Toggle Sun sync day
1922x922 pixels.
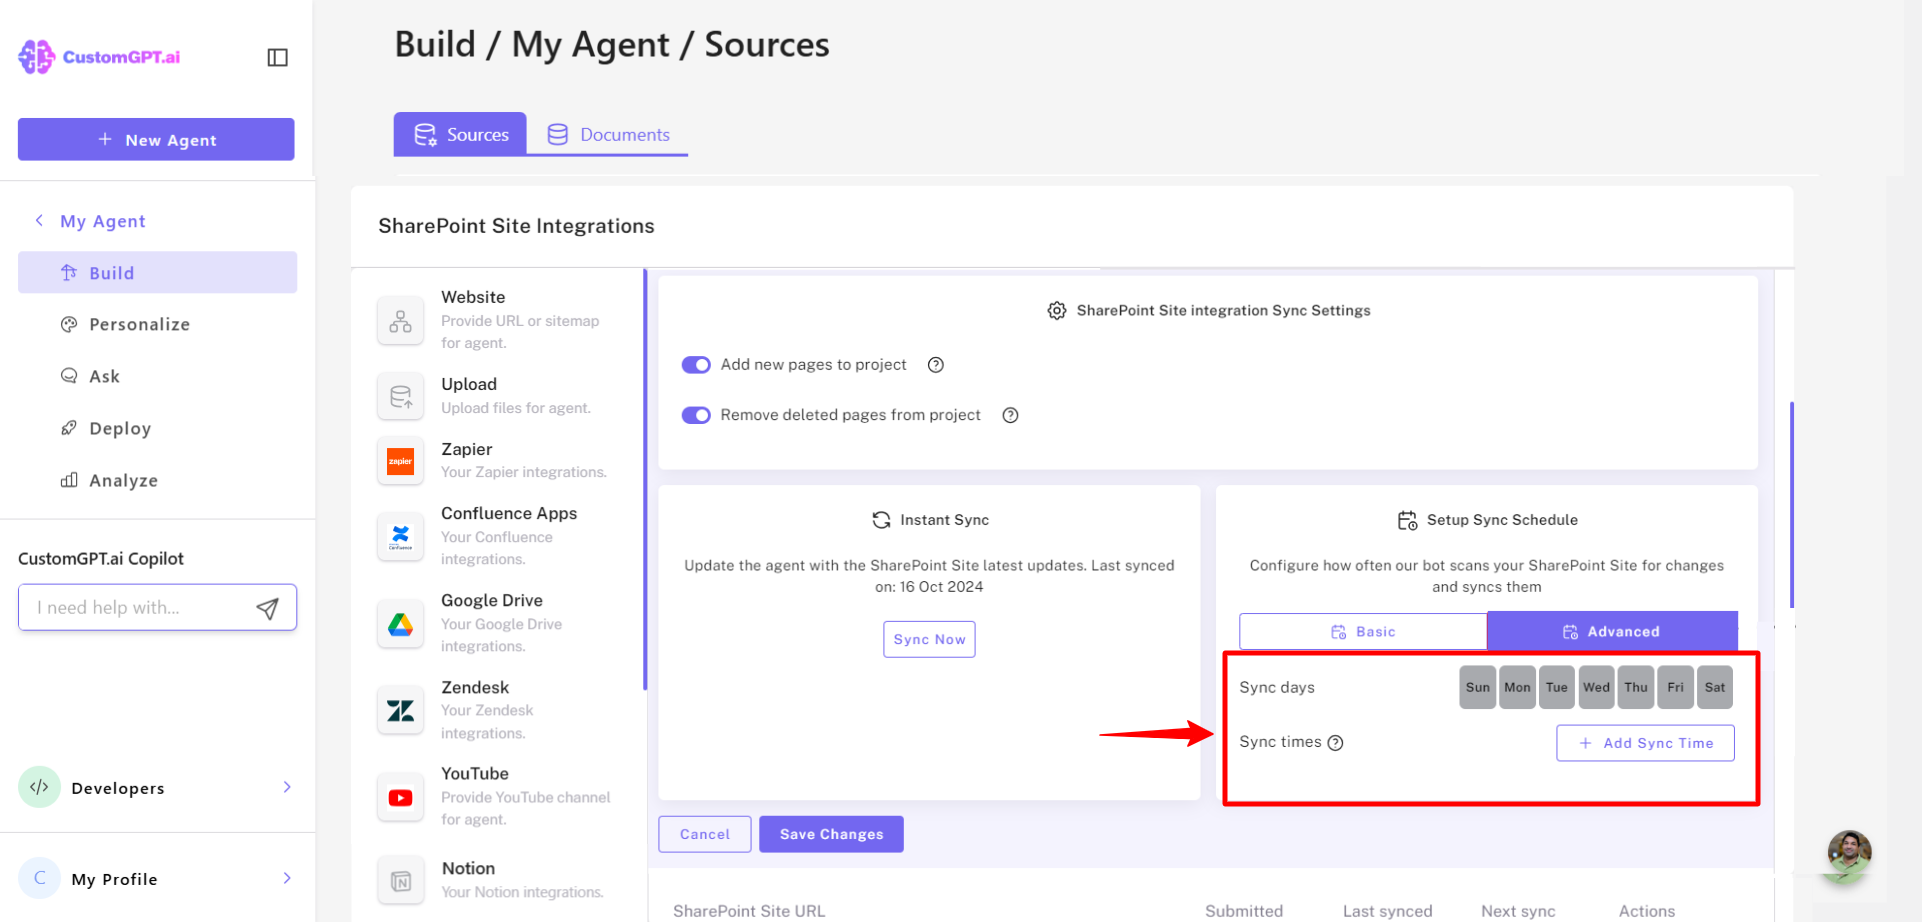(1477, 687)
